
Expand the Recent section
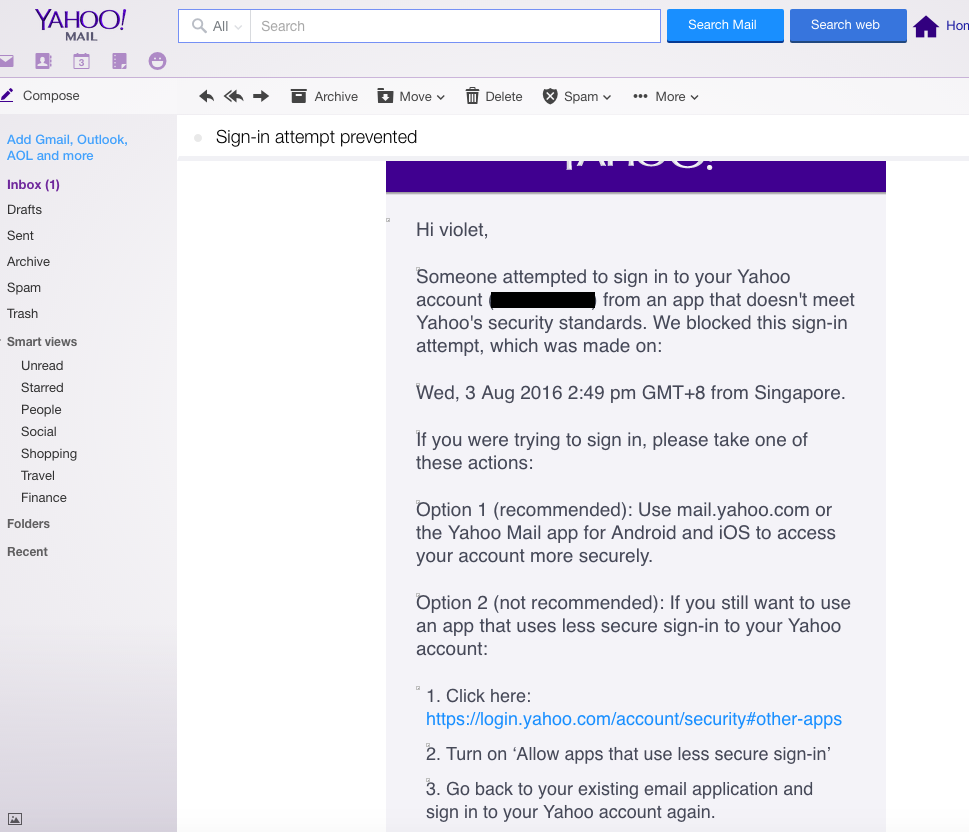click(x=27, y=551)
